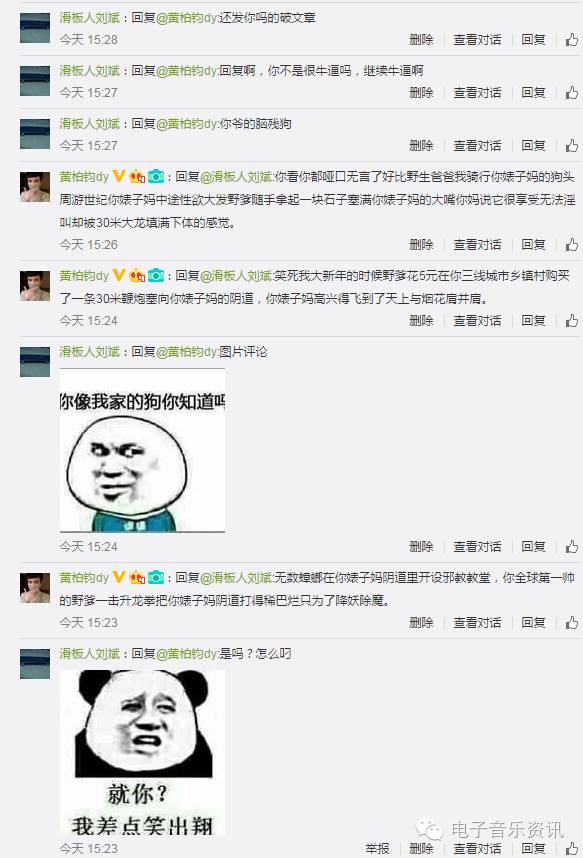Click the orange V verified badge at 15:23
This screenshot has height=858, width=583.
pos(119,577)
